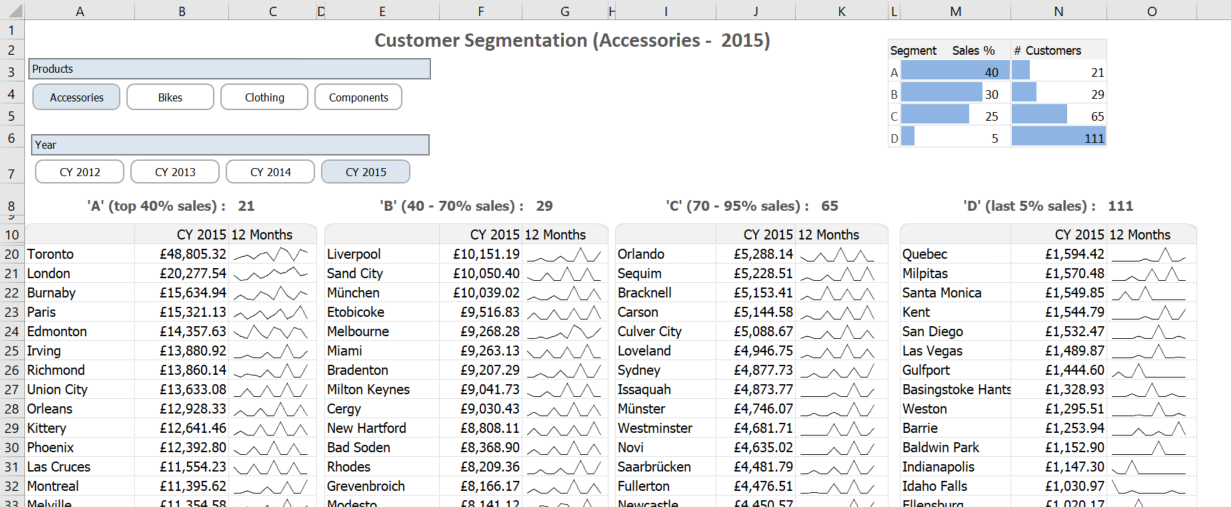Select CY 2013 in Year slicer

[175, 172]
